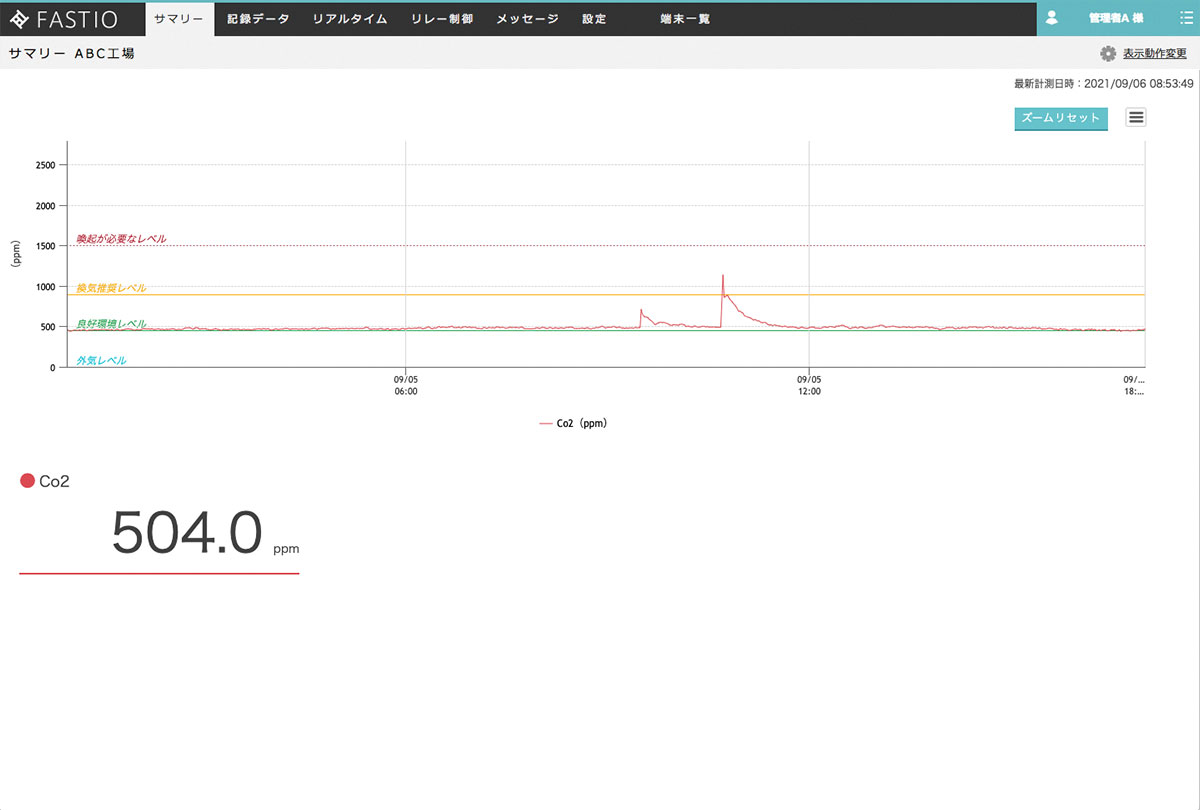
Task: Click the user profile icon
Action: click(x=1051, y=18)
